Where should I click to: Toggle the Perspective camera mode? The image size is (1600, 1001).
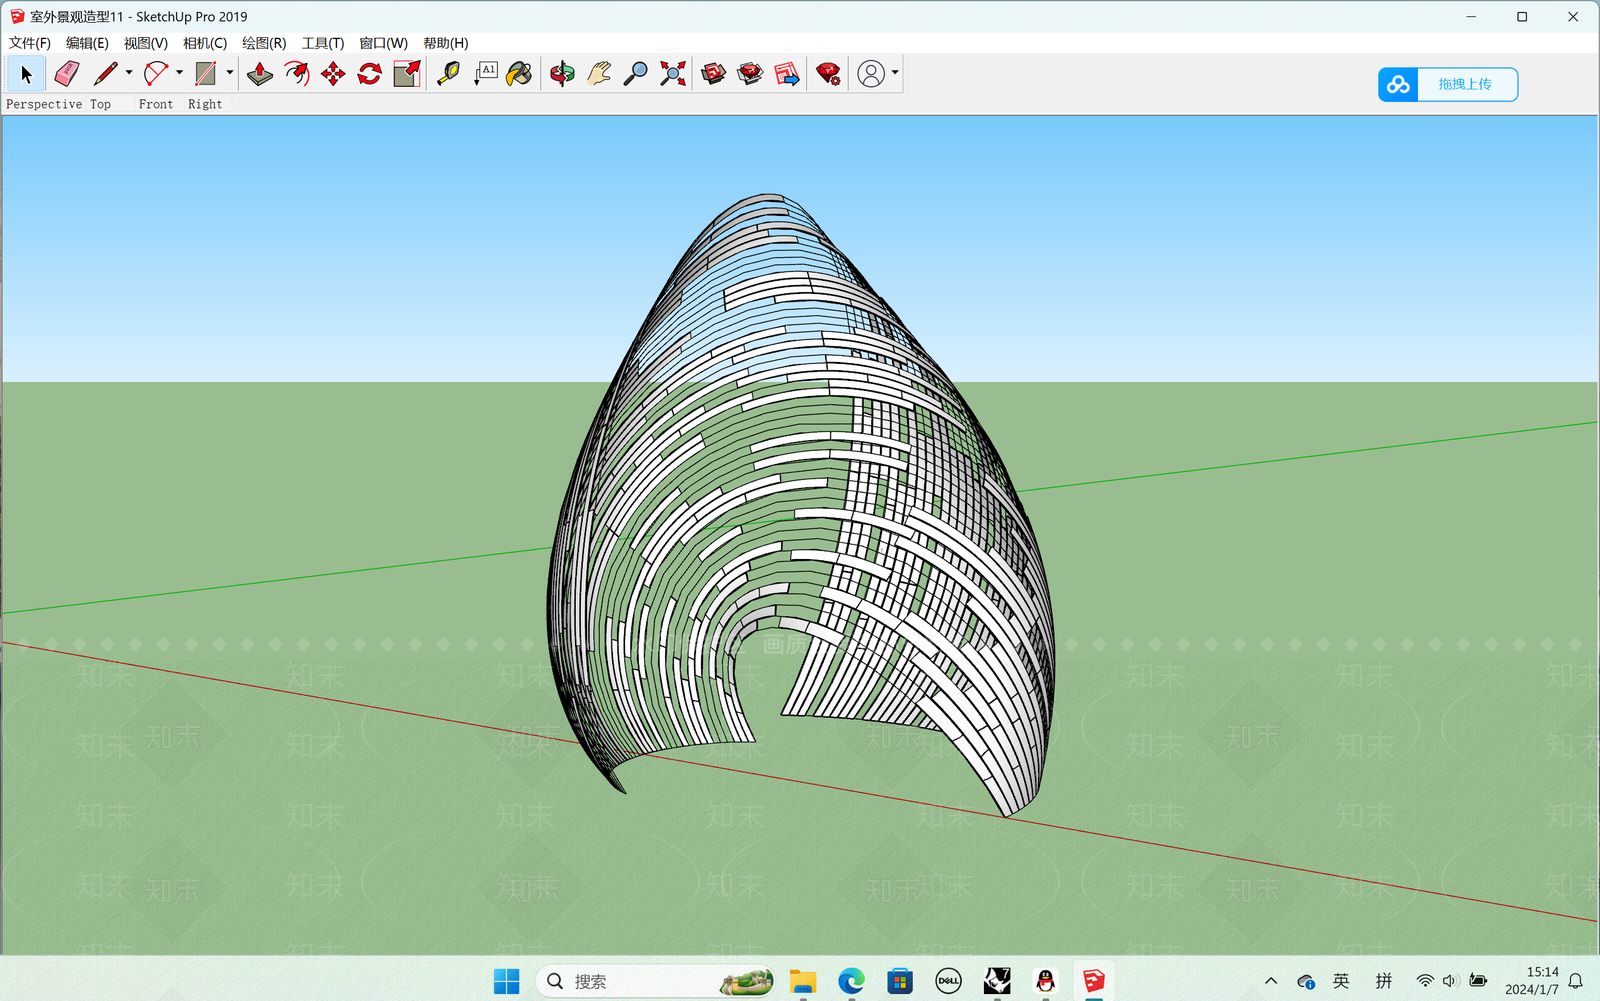[44, 104]
